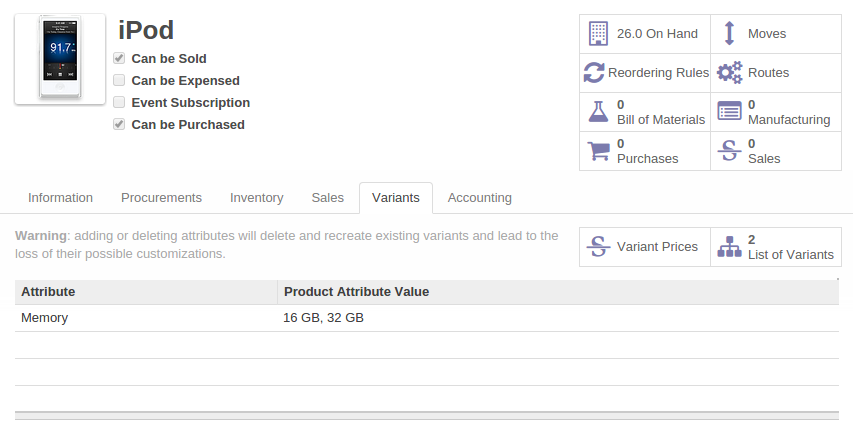
Task: Open Routes using the gears icon
Action: [730, 73]
